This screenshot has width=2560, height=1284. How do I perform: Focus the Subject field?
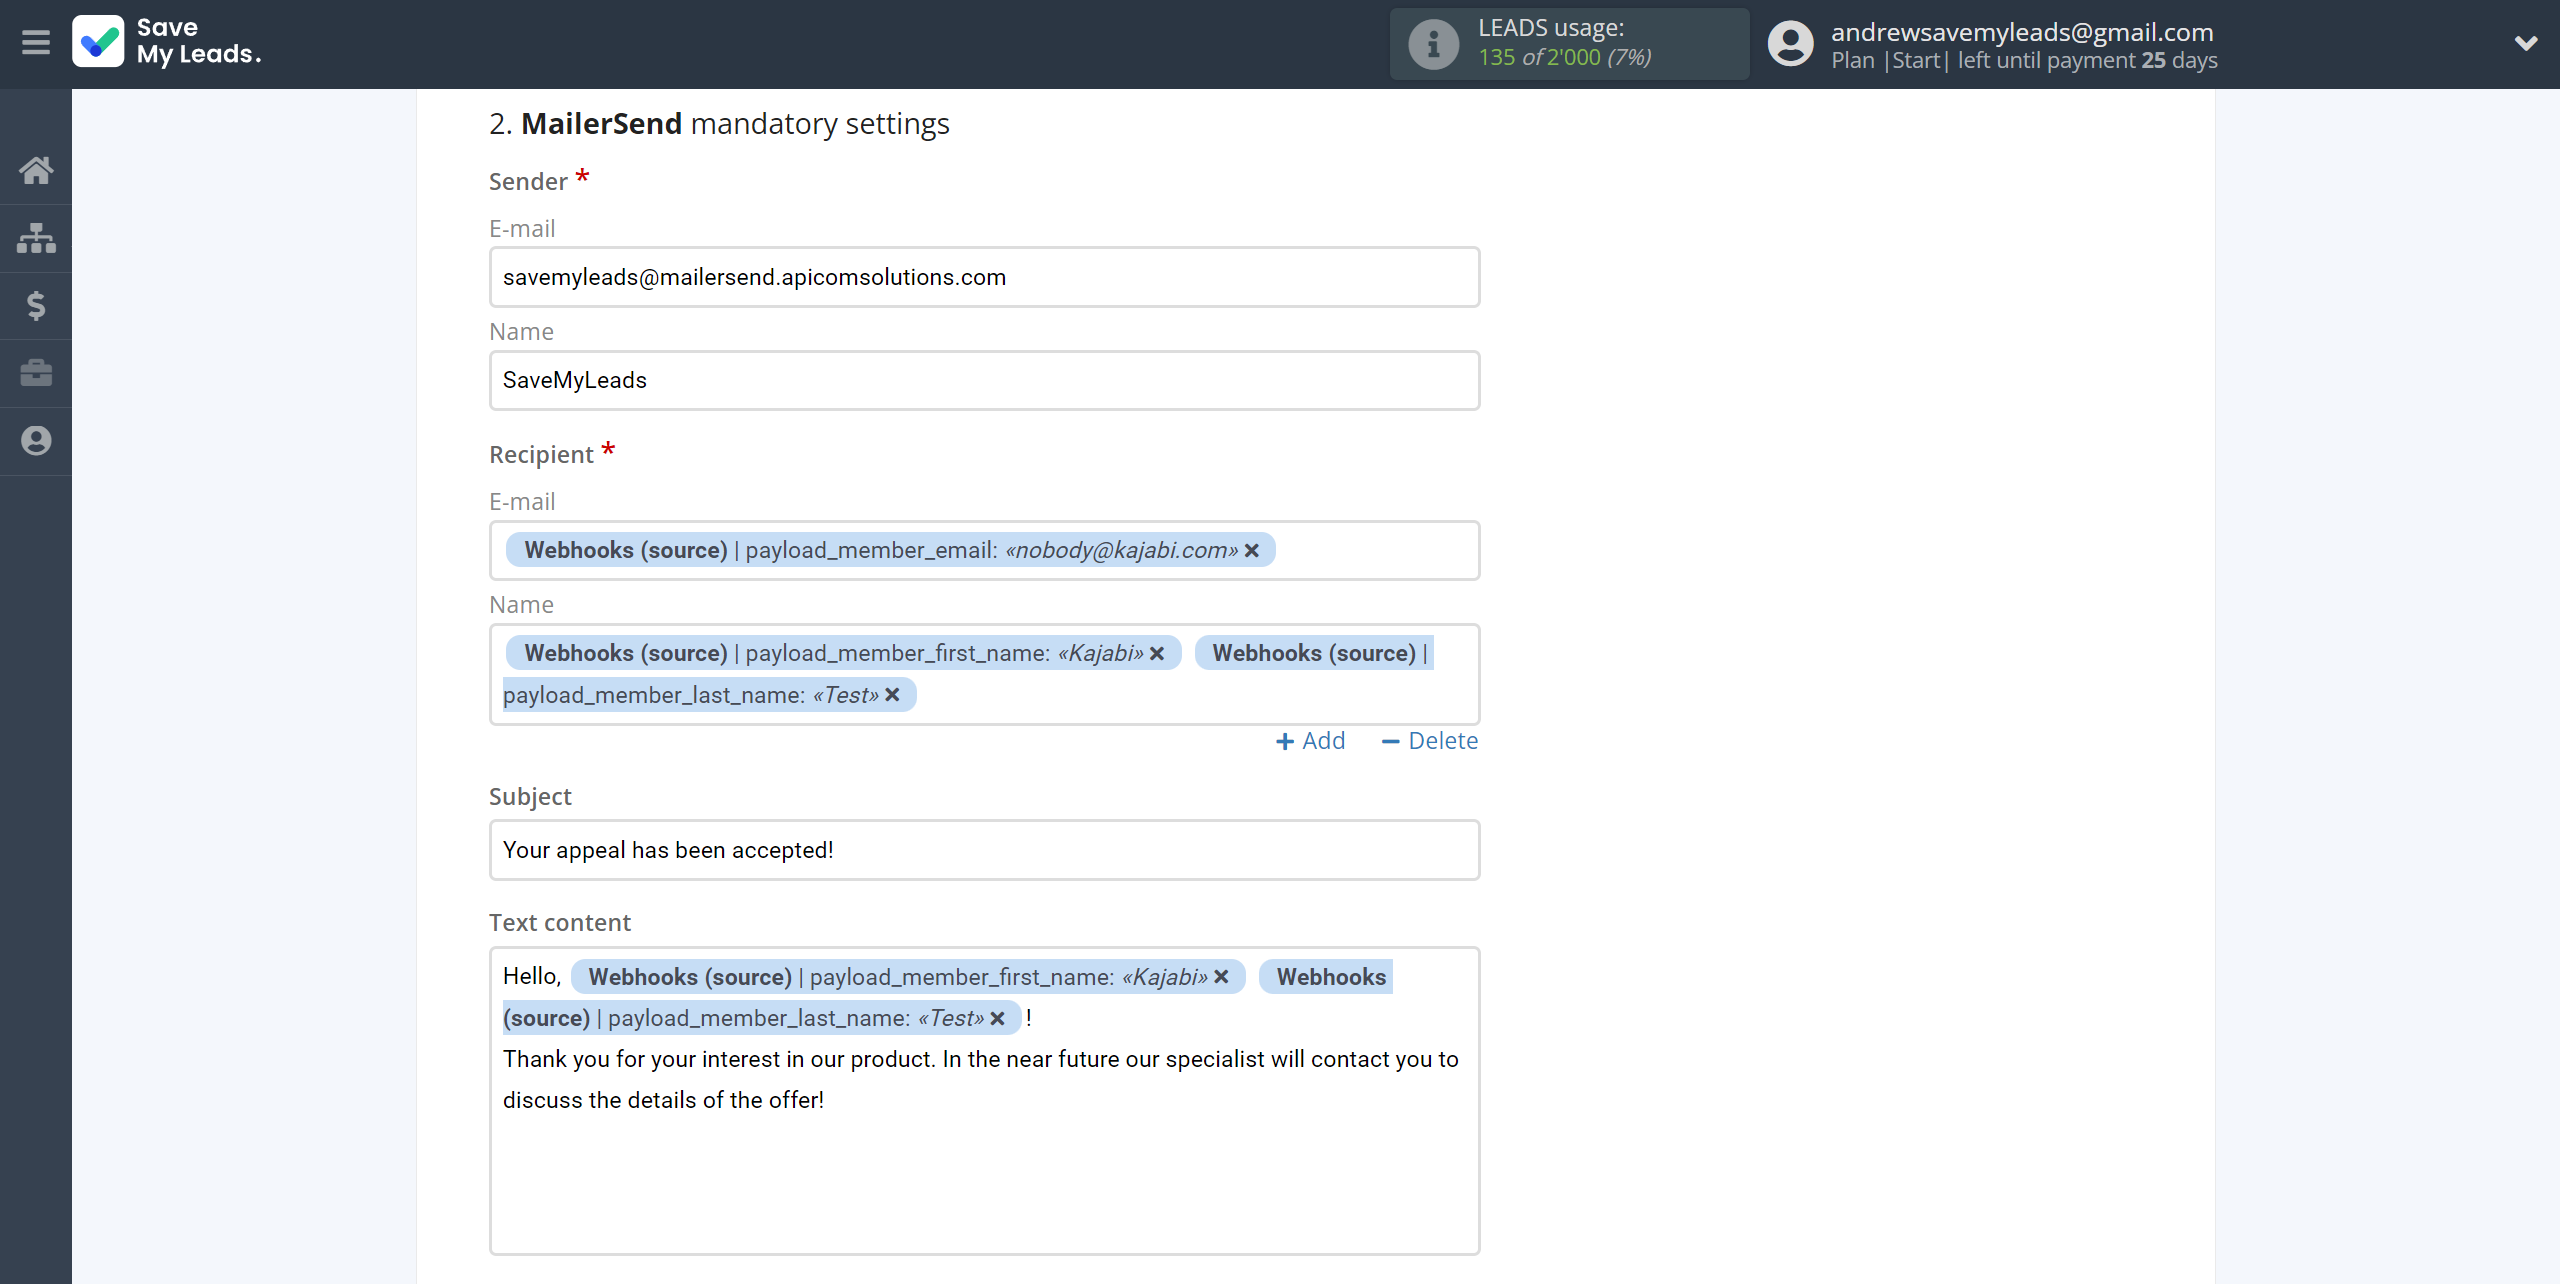tap(984, 850)
